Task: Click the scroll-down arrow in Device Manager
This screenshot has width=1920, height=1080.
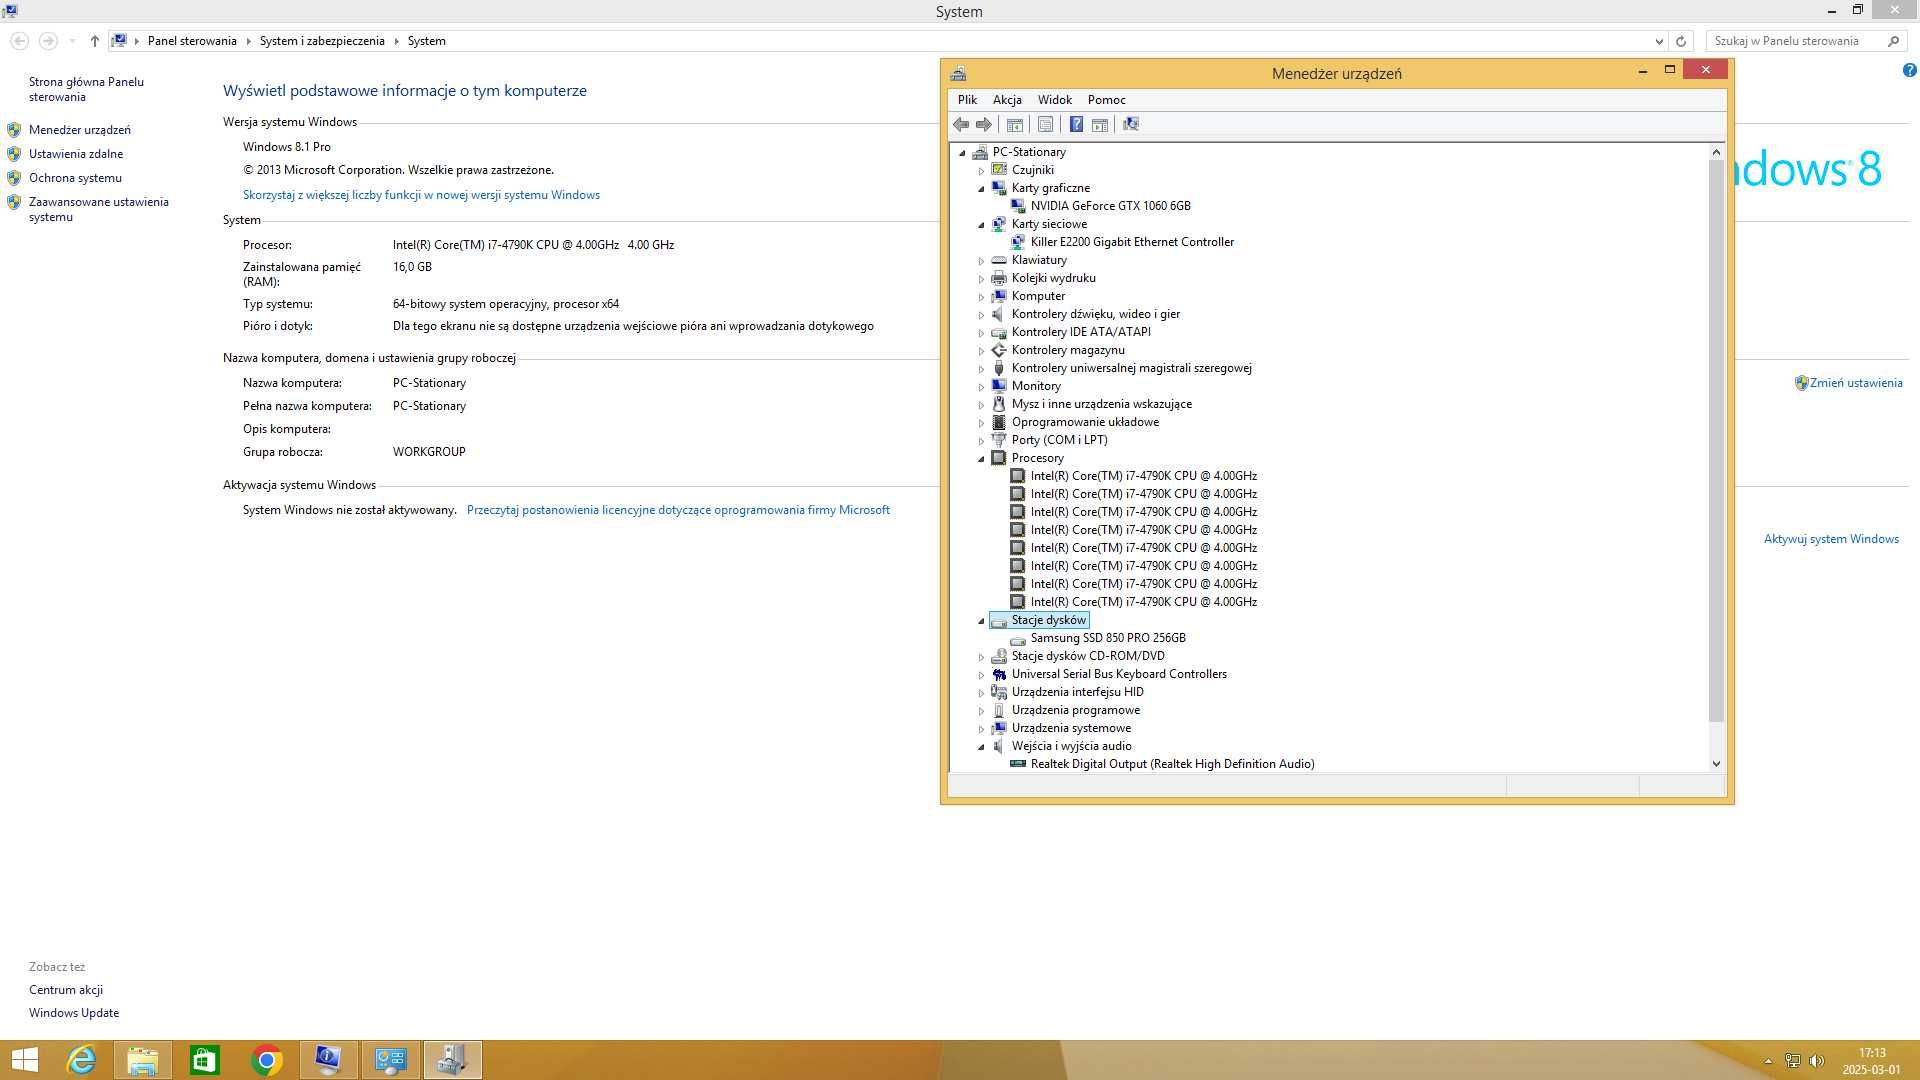Action: pos(1716,764)
